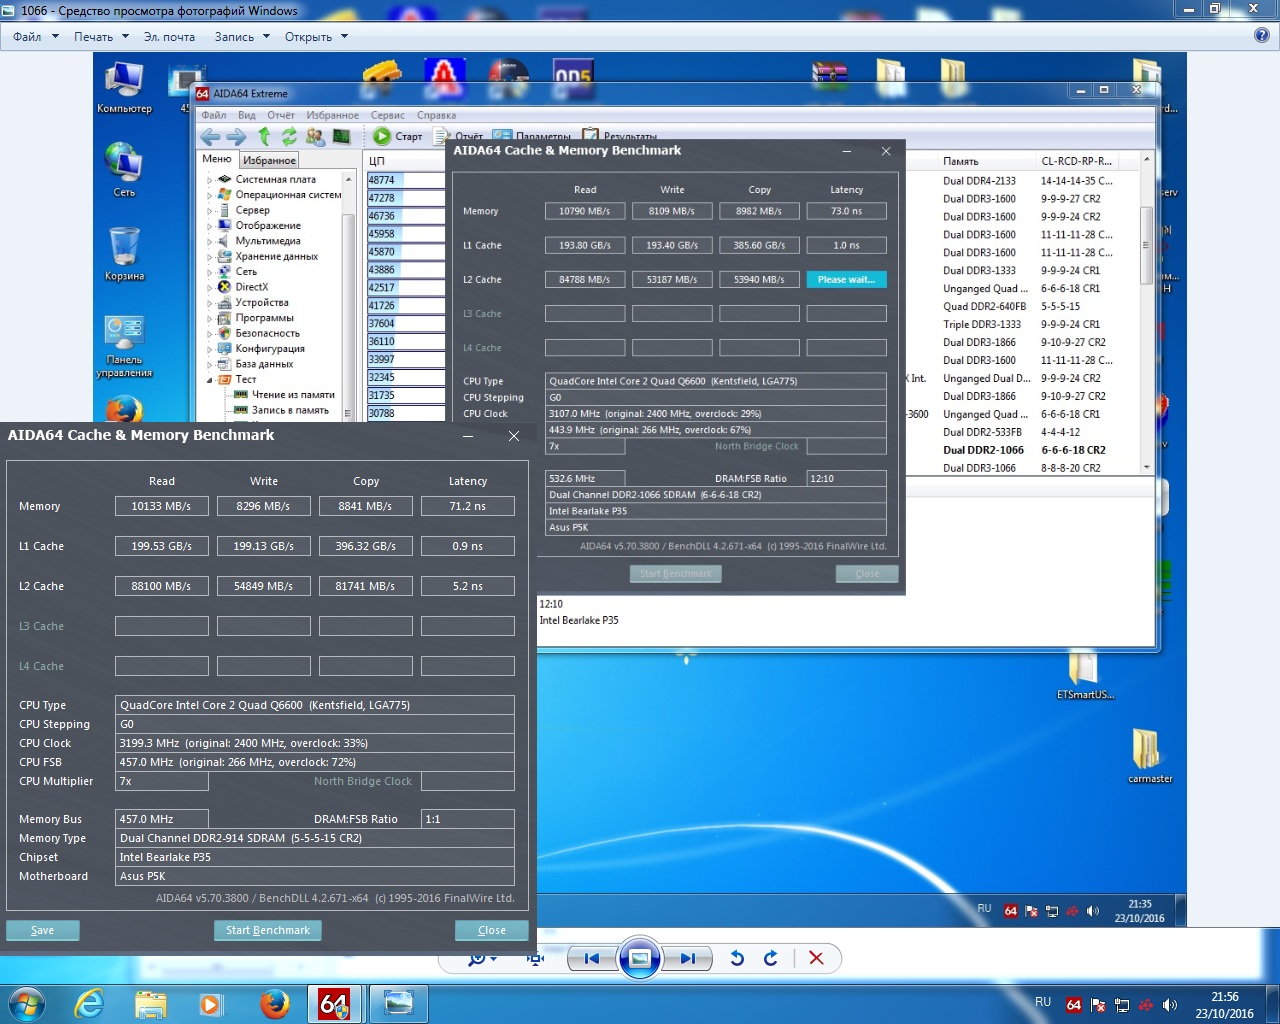Click the RU language indicator on the taskbar
The width and height of the screenshot is (1280, 1024).
1043,1002
